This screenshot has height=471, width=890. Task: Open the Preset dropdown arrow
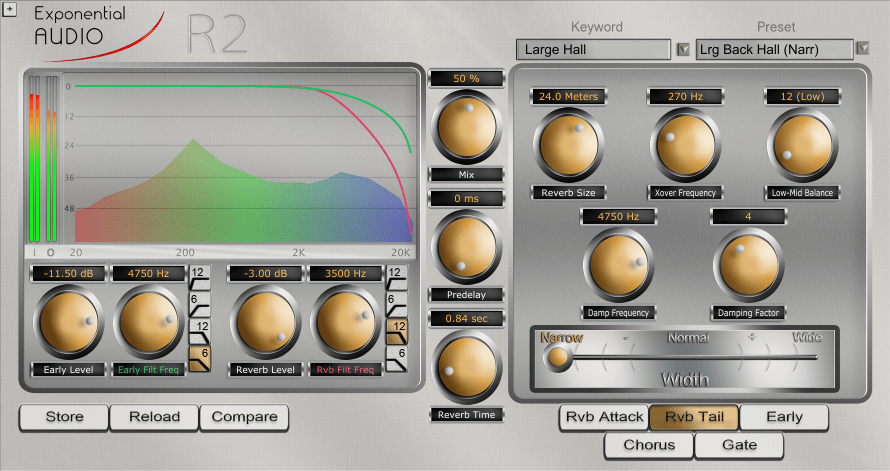coord(863,49)
